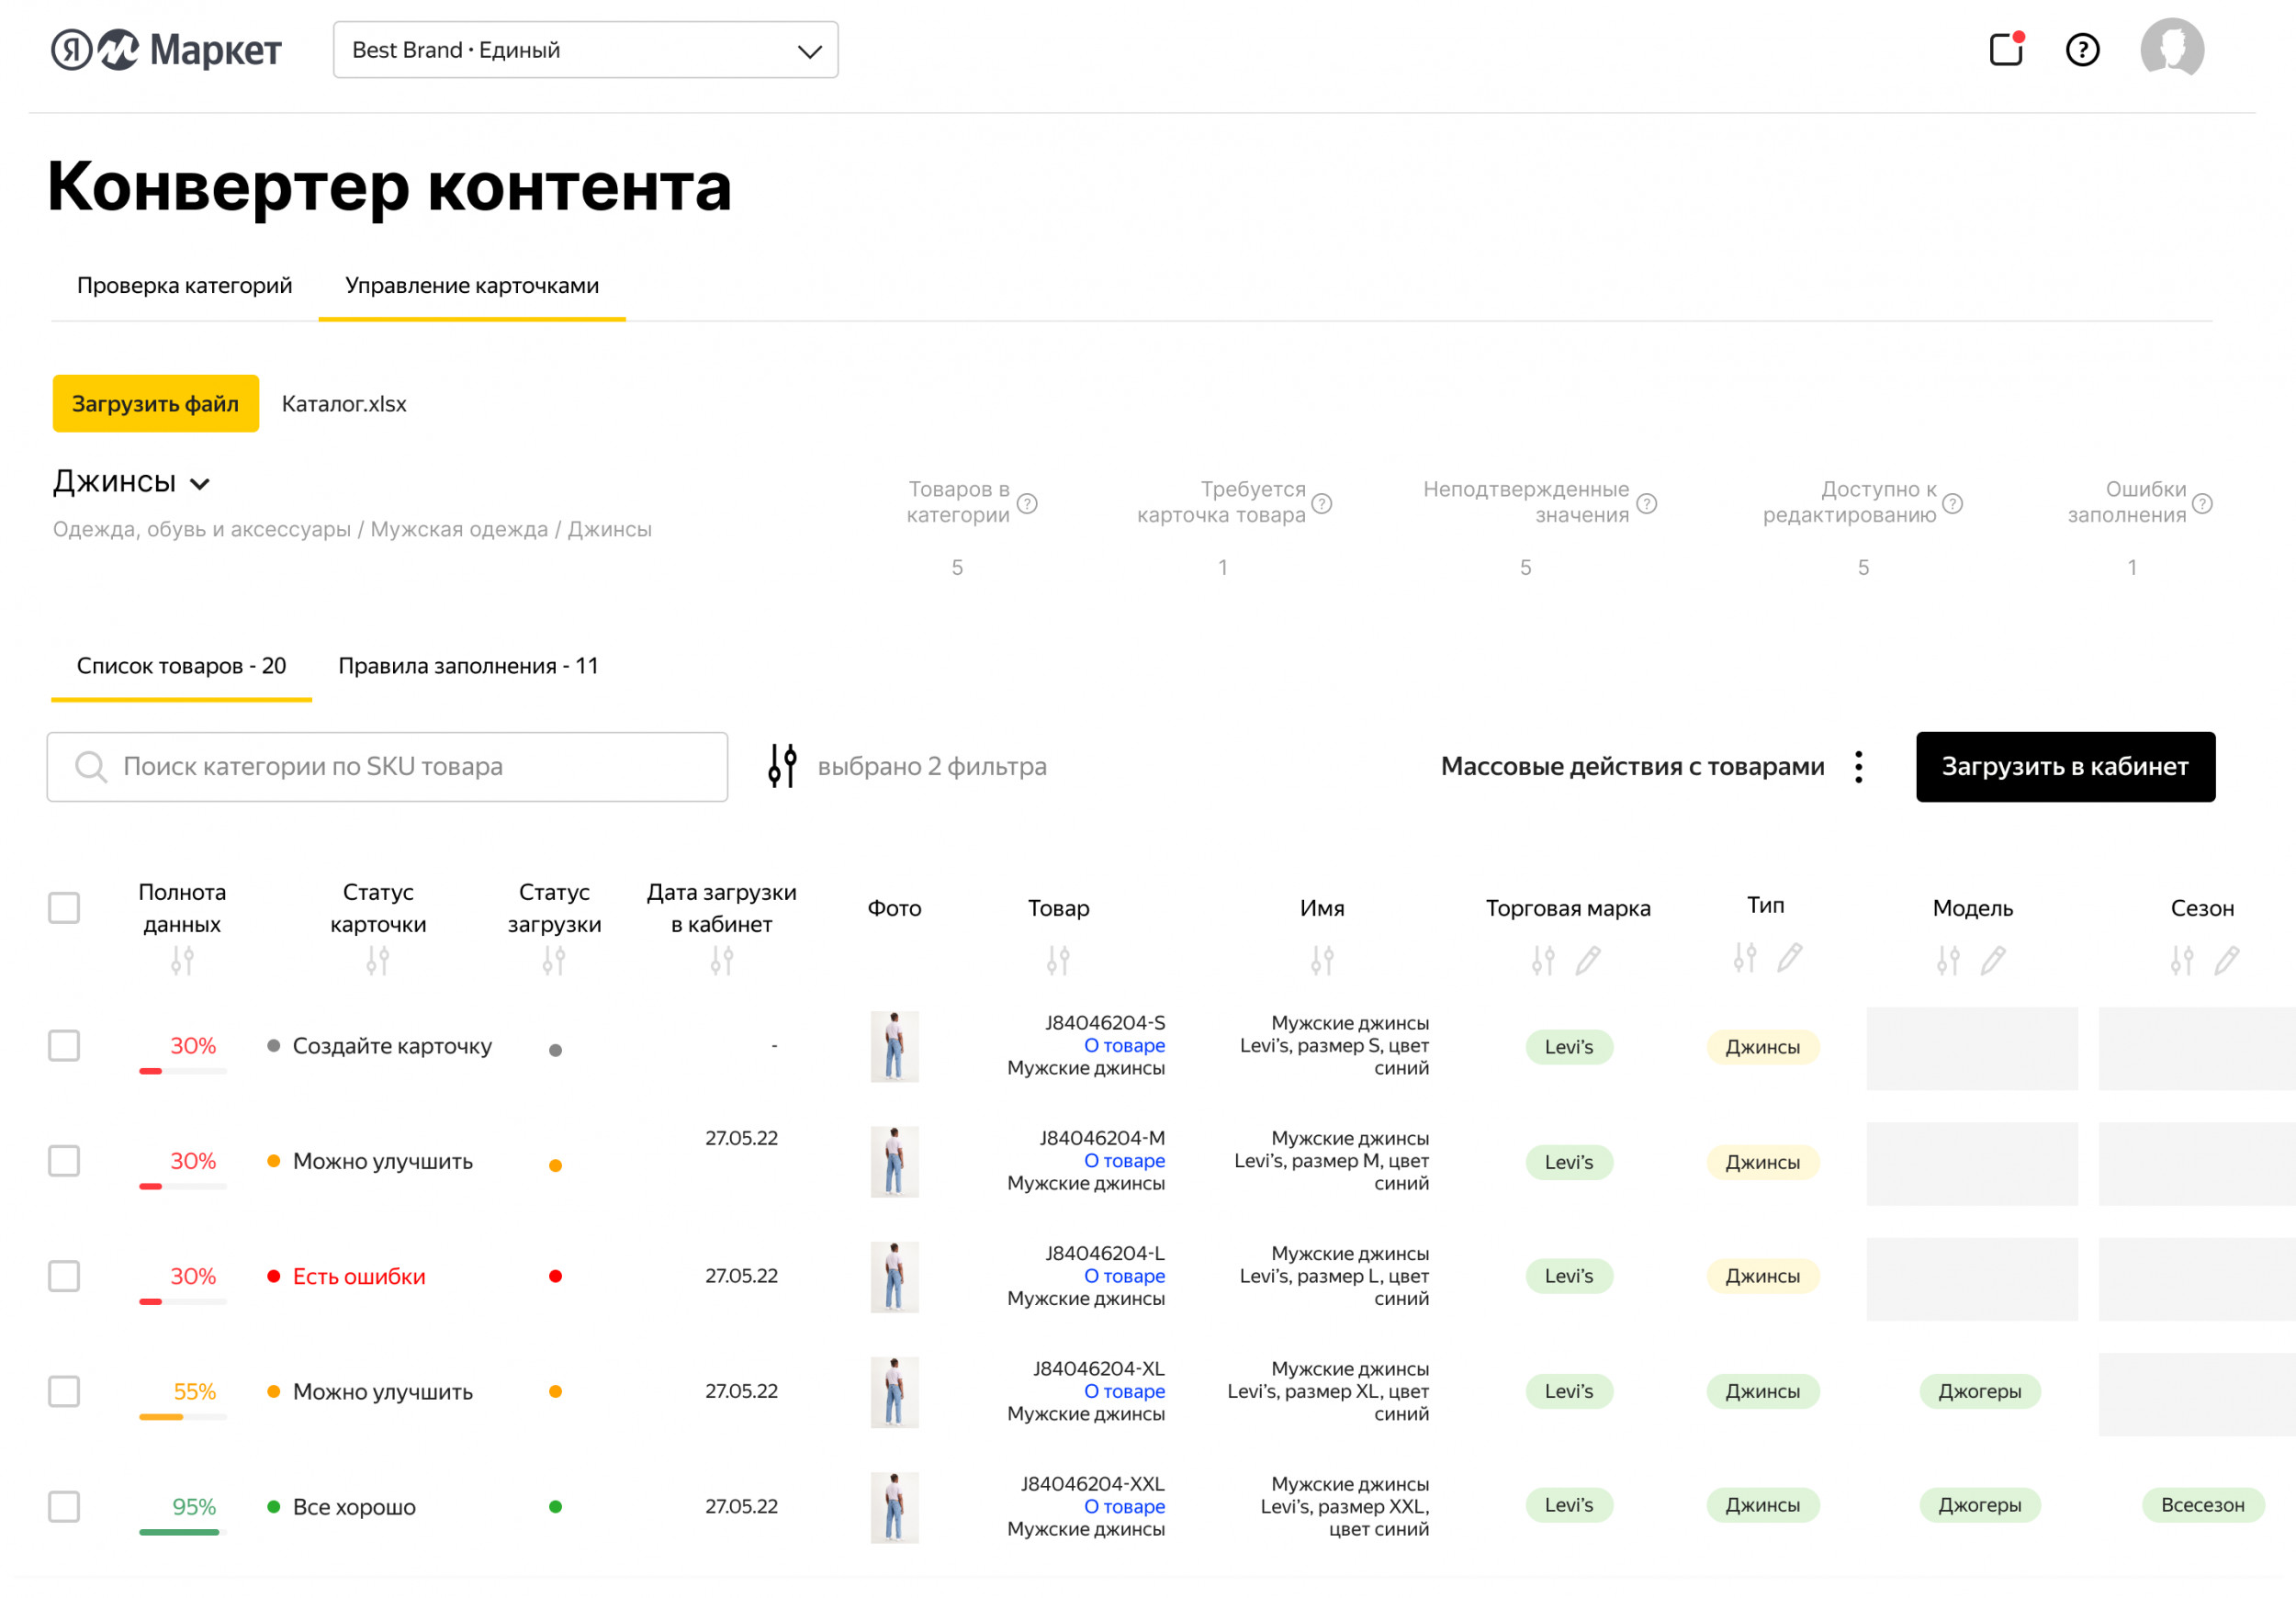Open the filter under Статус карточки column
This screenshot has width=2296, height=1598.
coord(378,960)
